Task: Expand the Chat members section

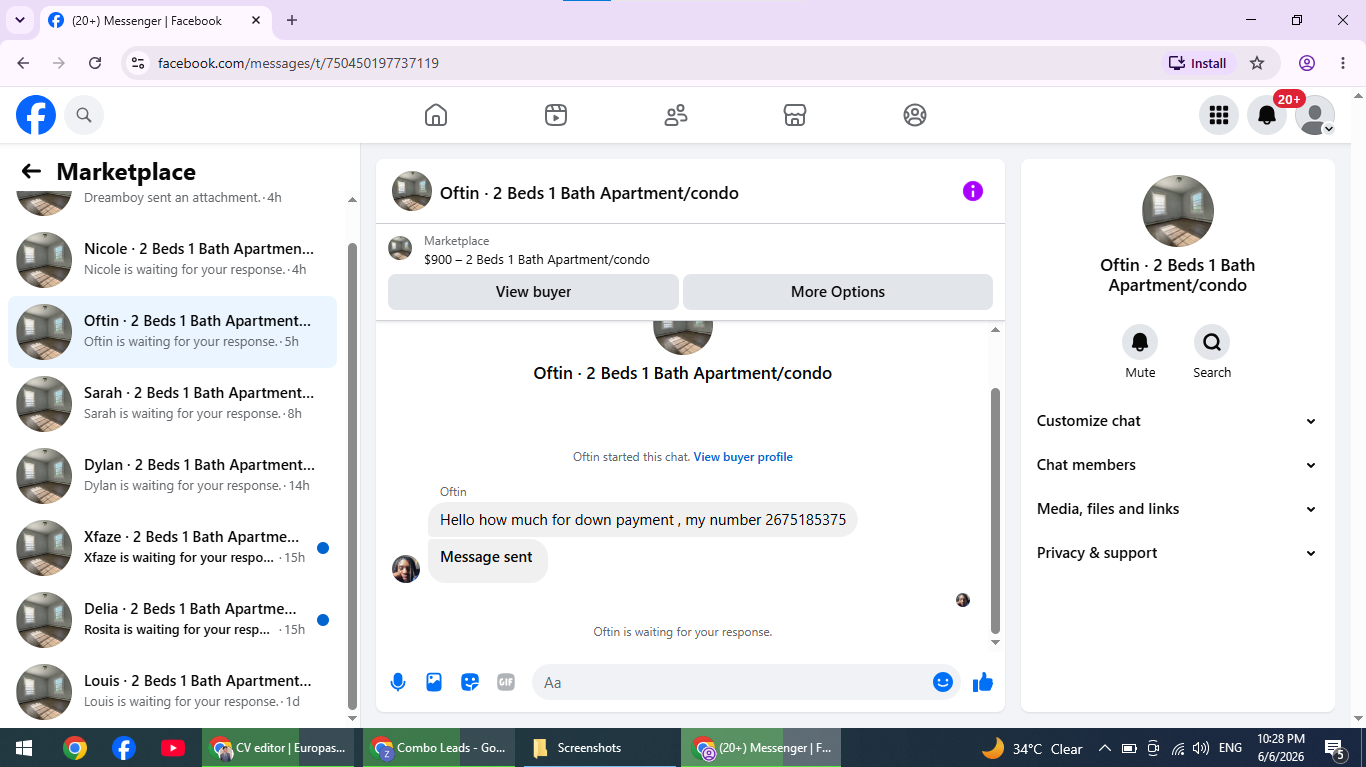Action: coord(1178,465)
